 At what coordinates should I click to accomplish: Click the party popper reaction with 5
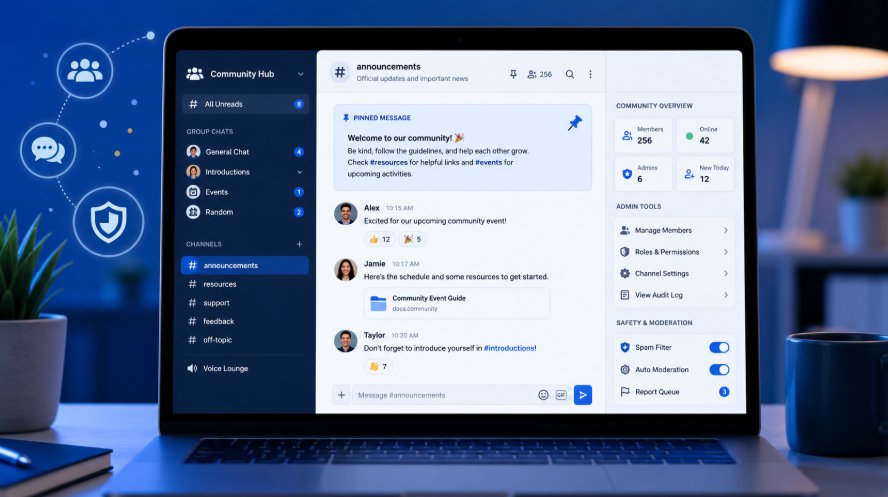pyautogui.click(x=412, y=239)
